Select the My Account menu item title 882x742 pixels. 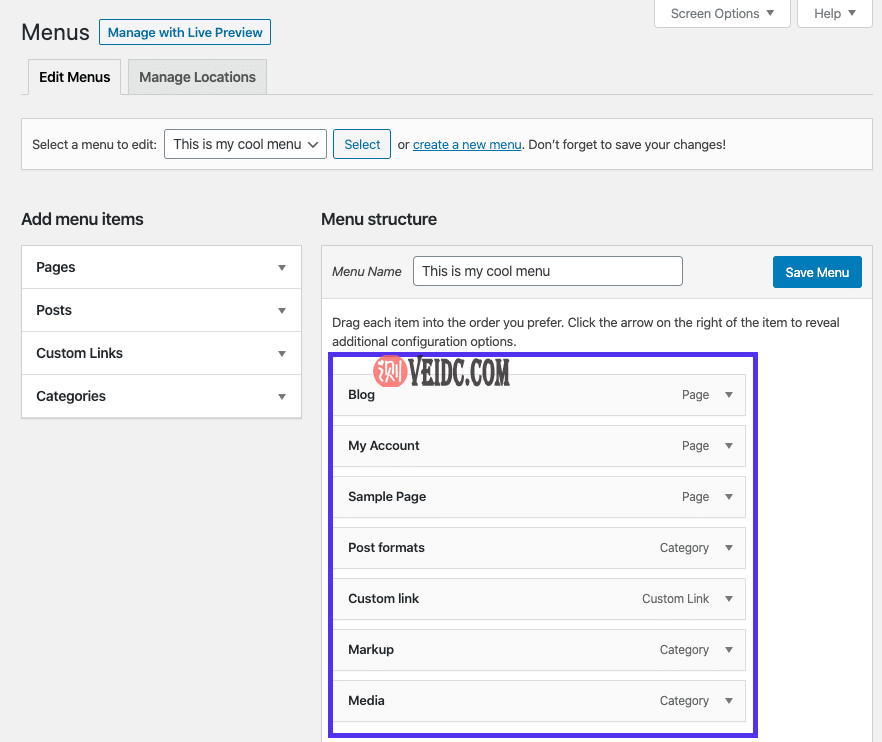click(384, 446)
